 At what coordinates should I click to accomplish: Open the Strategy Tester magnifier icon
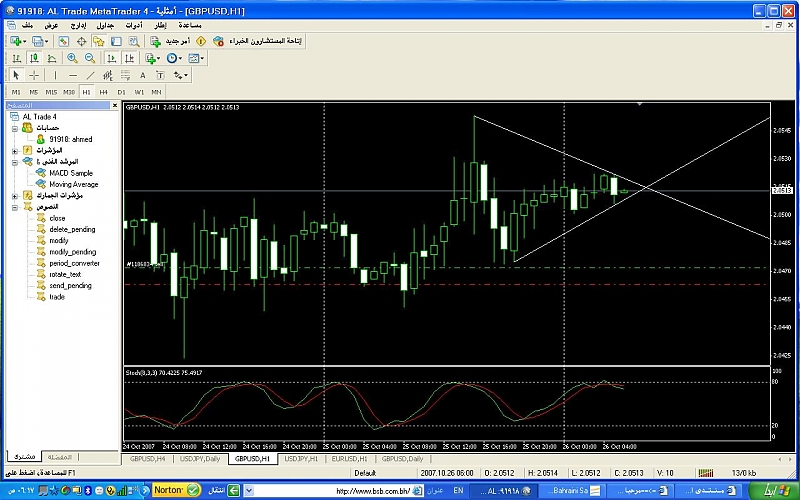(134, 41)
